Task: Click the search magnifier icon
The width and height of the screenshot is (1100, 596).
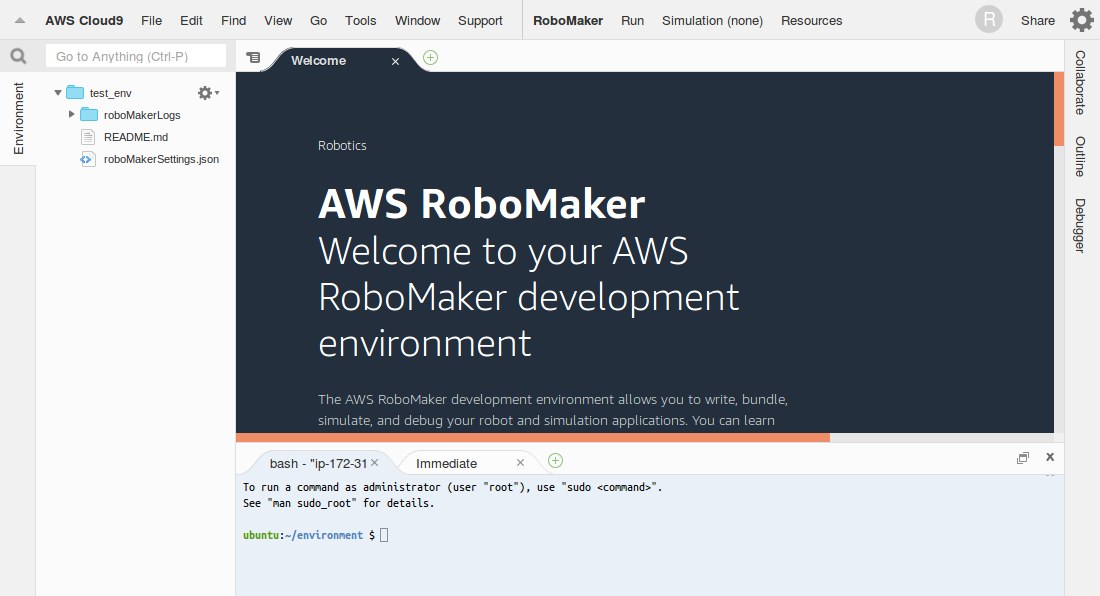Action: click(18, 56)
